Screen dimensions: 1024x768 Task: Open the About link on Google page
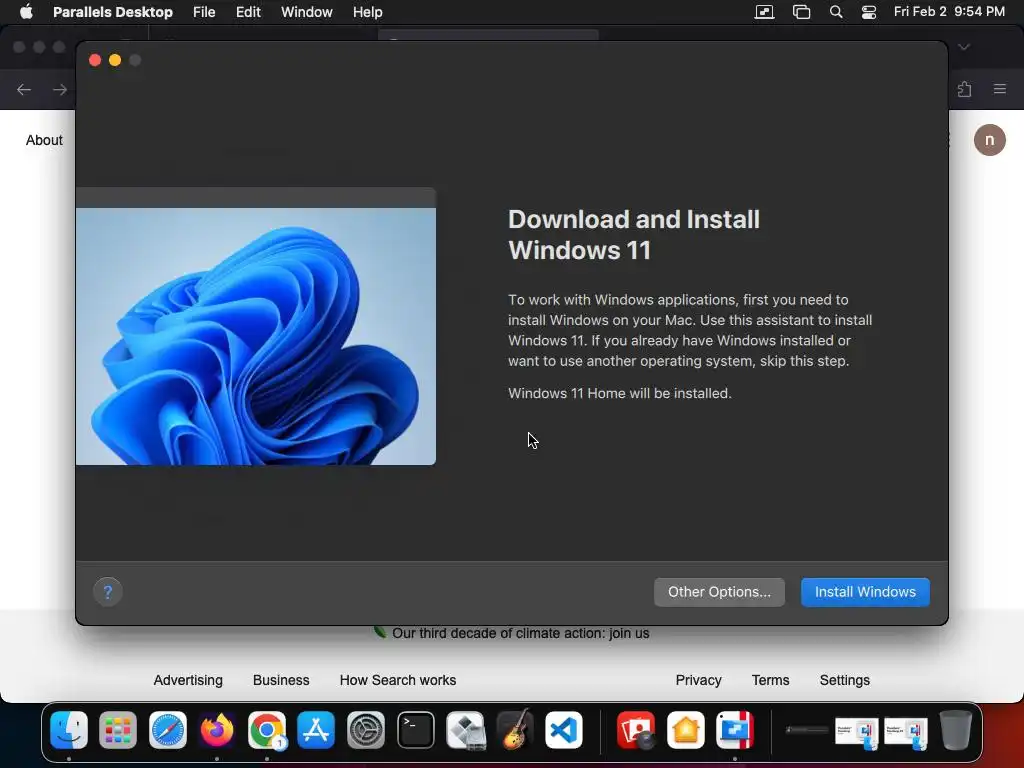(x=44, y=140)
